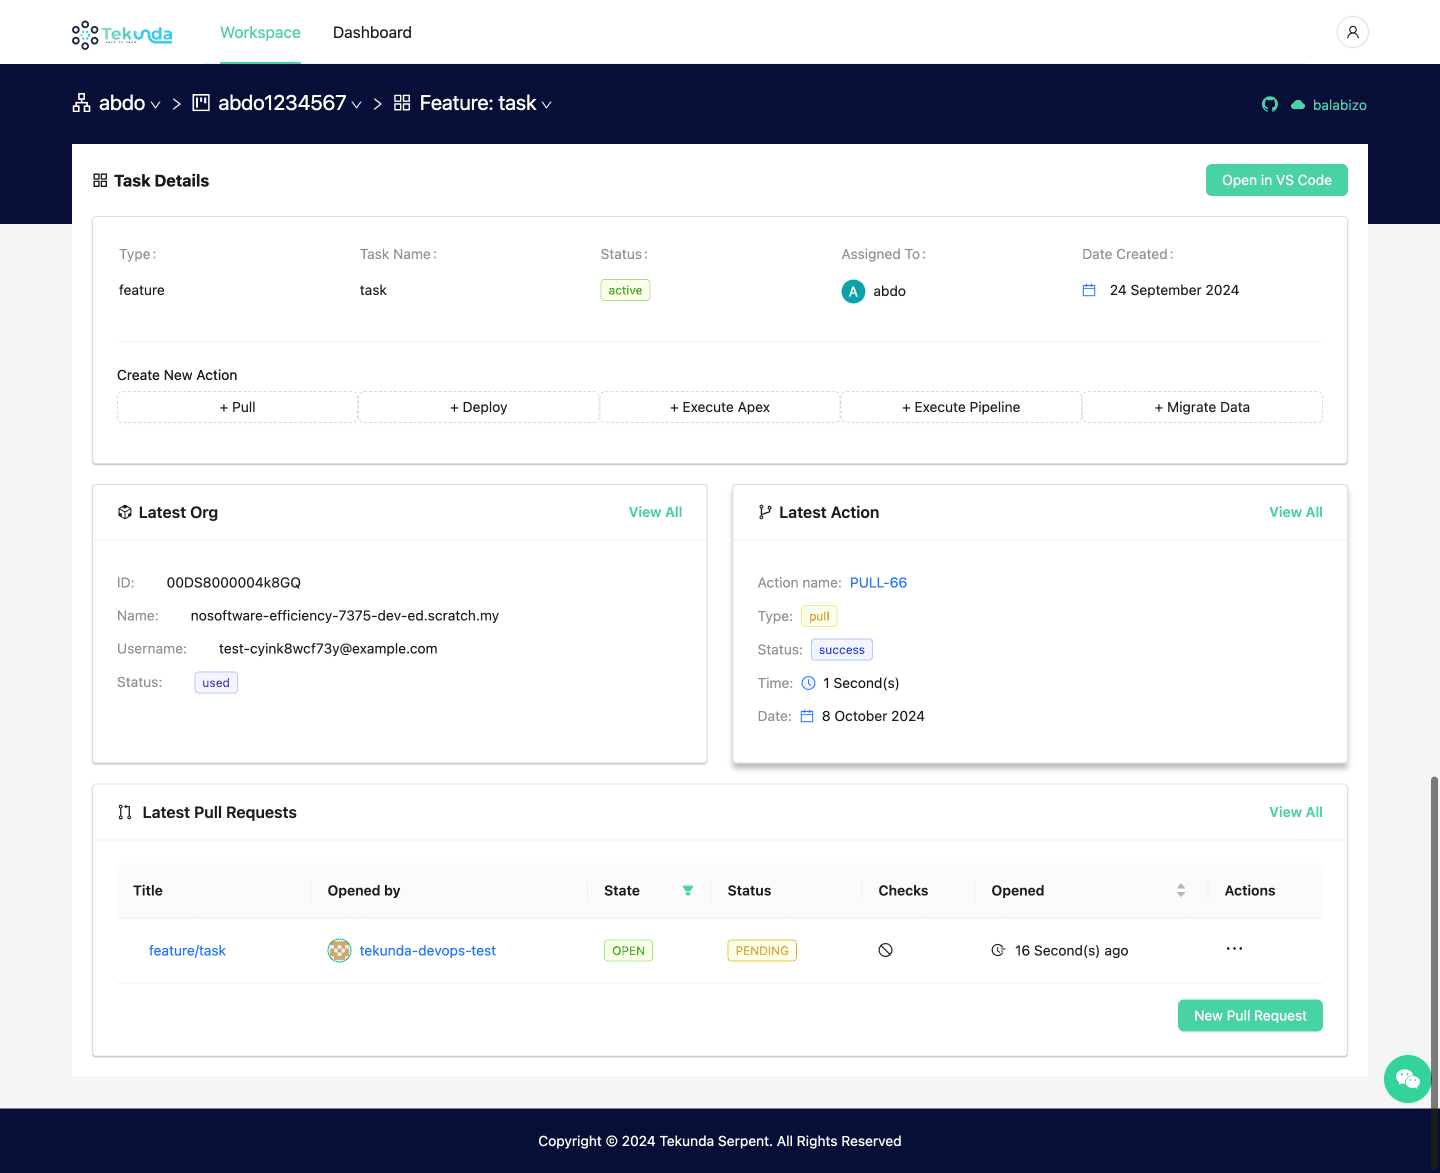Click the Tekunda logo
The image size is (1440, 1173).
(x=122, y=34)
